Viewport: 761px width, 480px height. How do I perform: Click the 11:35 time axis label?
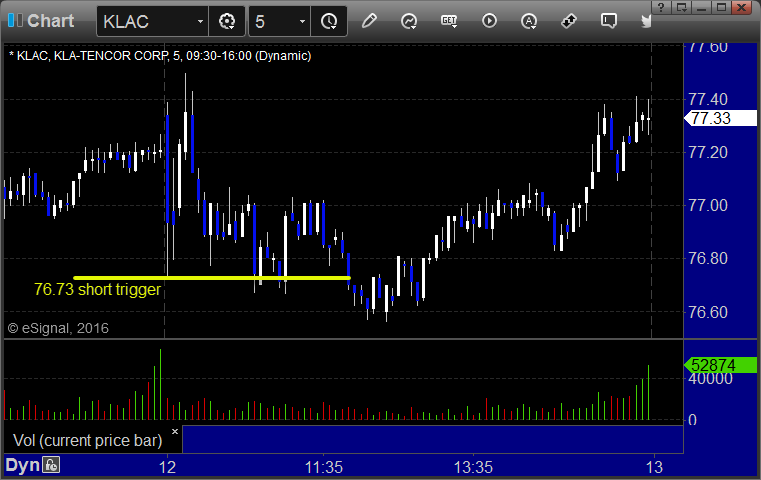(x=324, y=467)
